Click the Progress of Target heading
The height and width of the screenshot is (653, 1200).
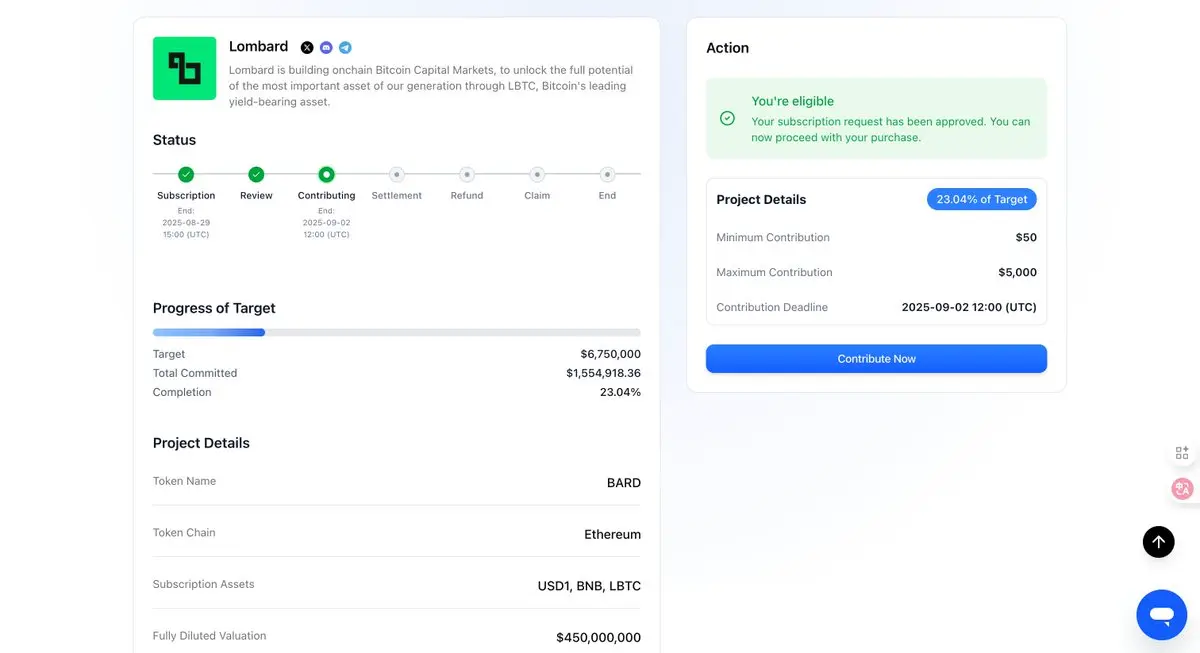click(214, 308)
